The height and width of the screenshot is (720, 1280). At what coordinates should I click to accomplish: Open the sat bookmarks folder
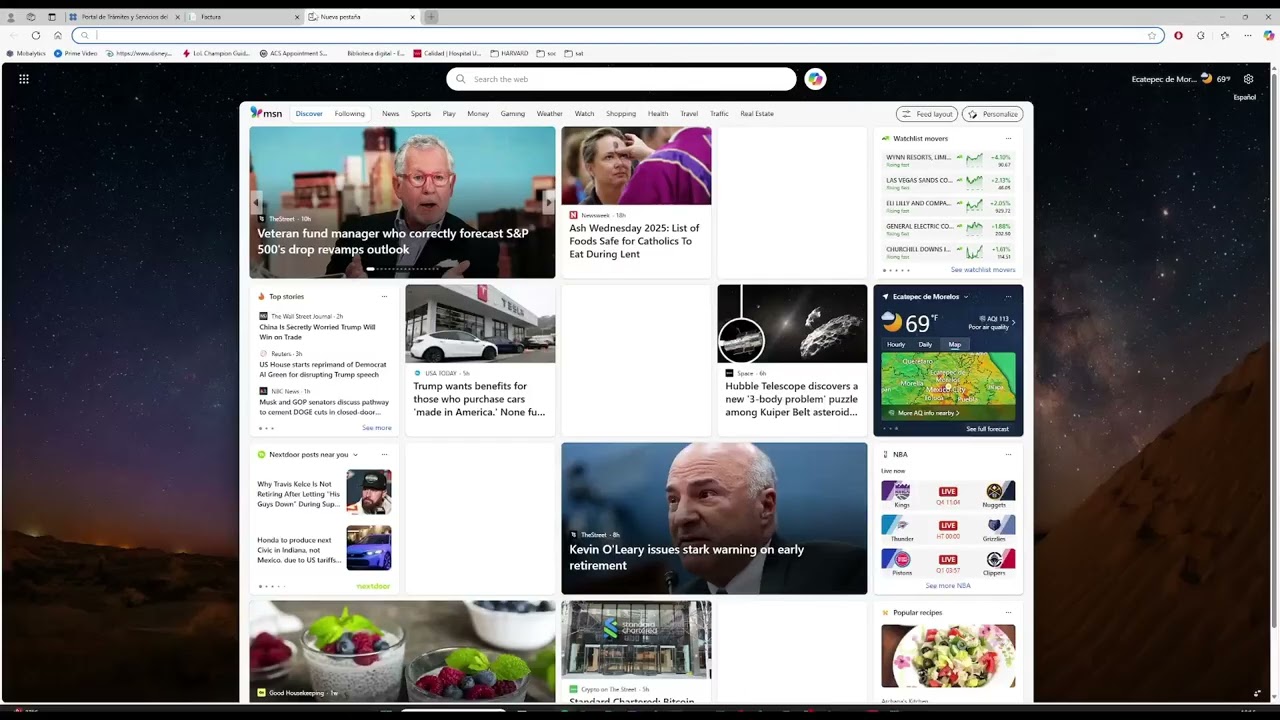[573, 53]
